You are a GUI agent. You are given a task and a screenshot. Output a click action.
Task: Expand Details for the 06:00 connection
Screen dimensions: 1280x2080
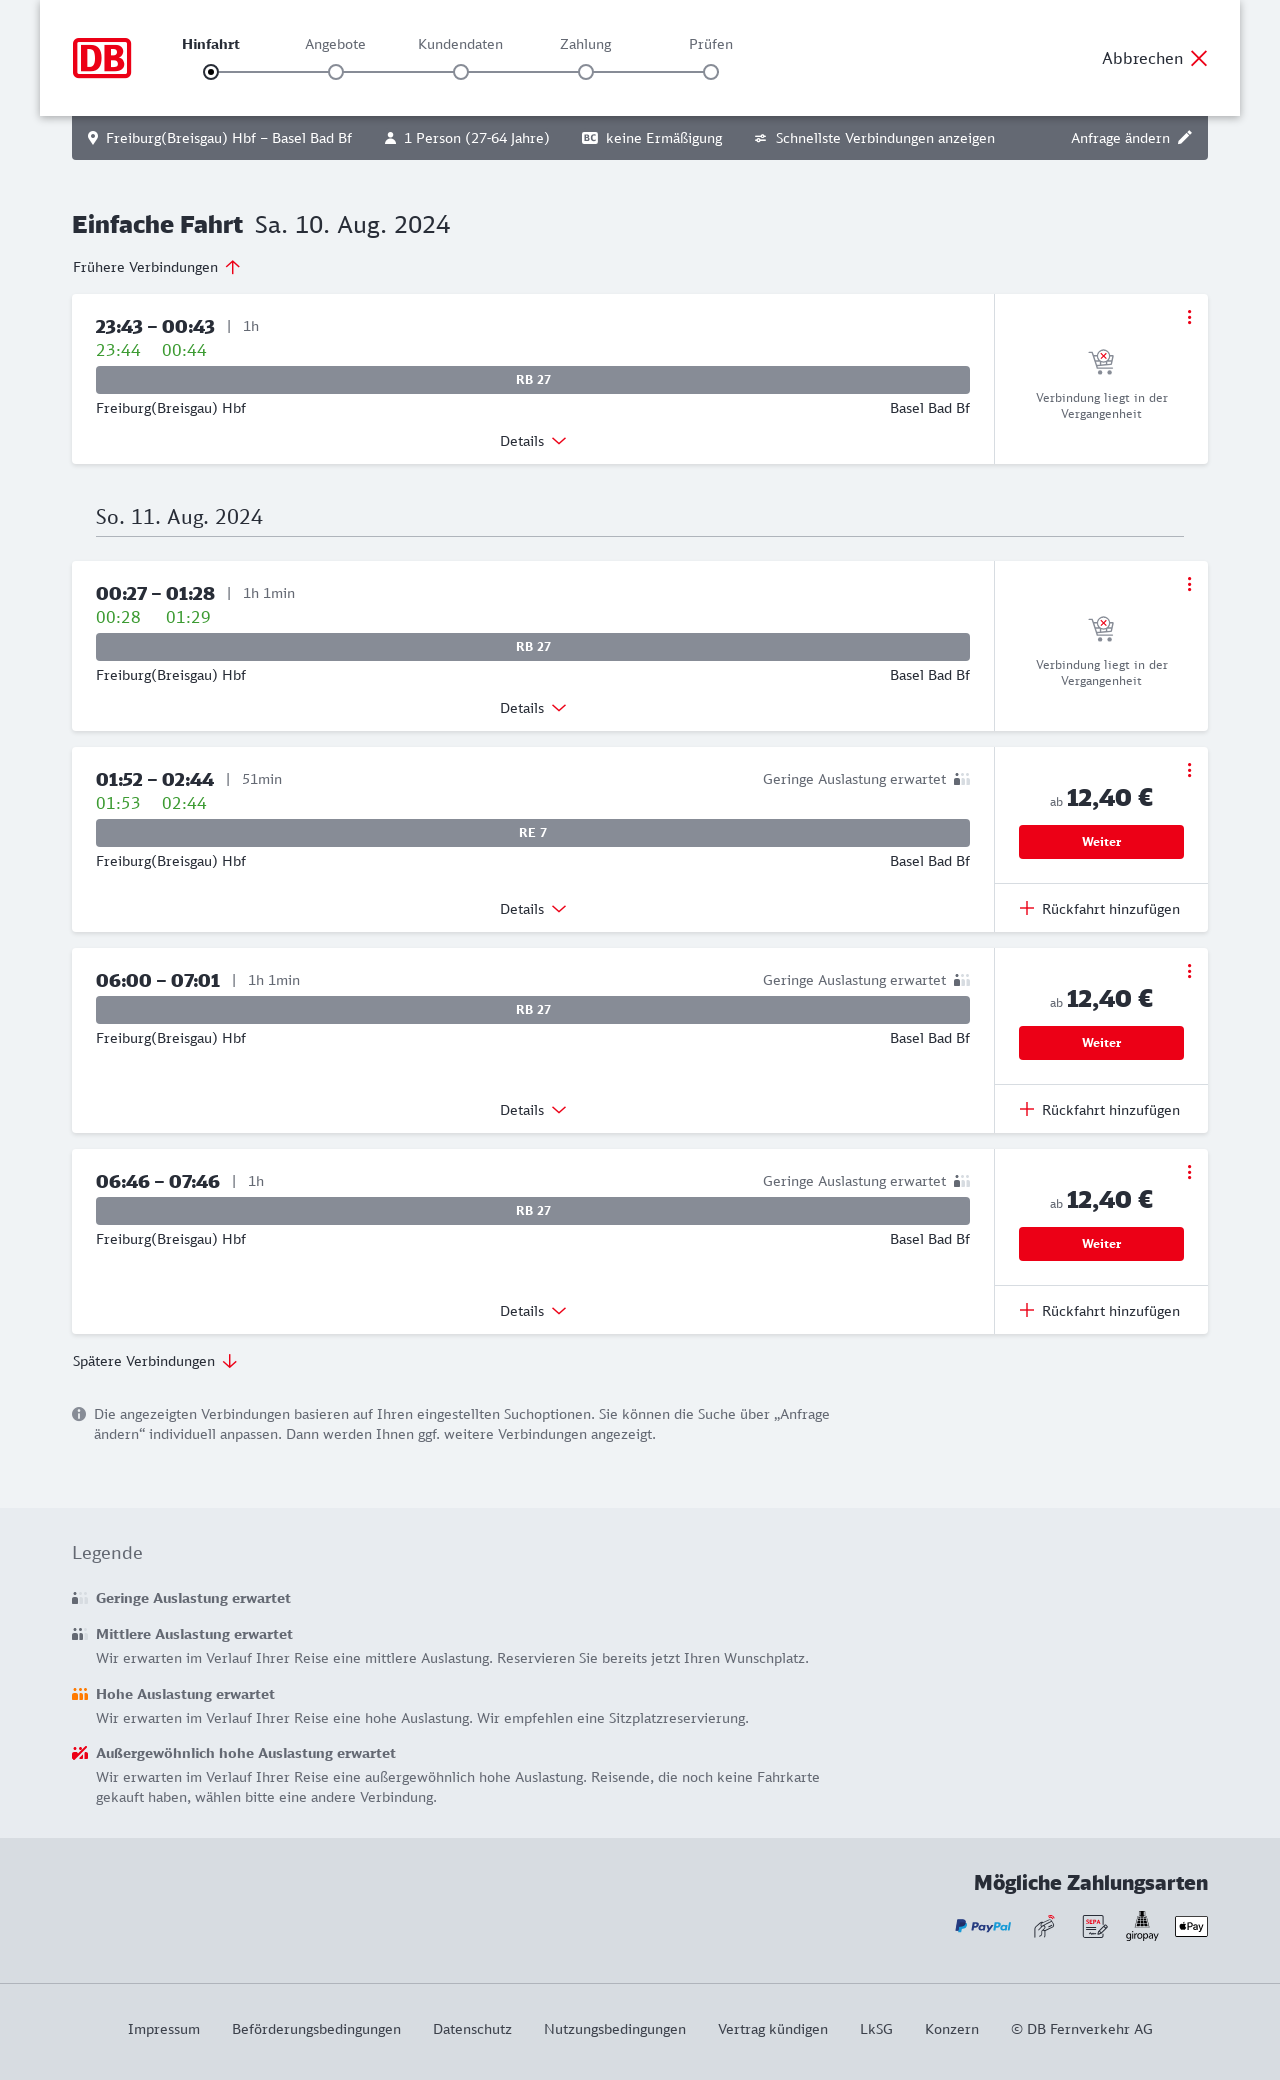coord(533,1110)
